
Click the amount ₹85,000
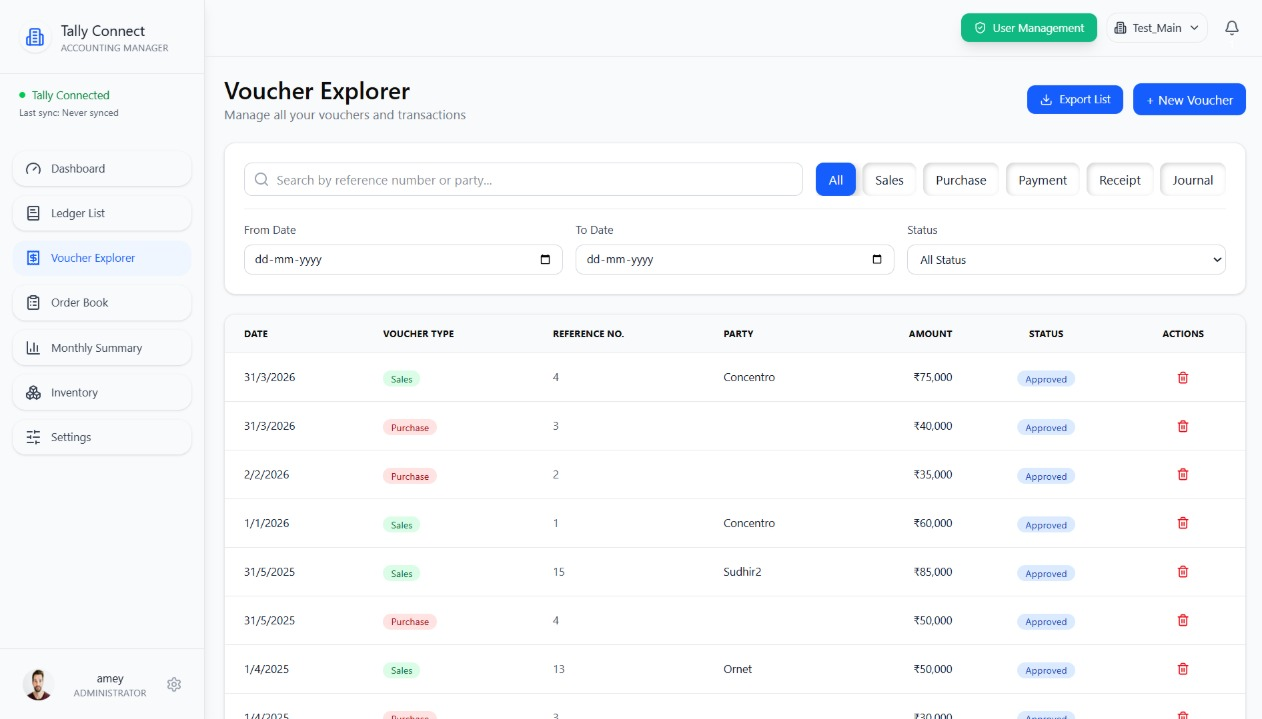coord(933,572)
